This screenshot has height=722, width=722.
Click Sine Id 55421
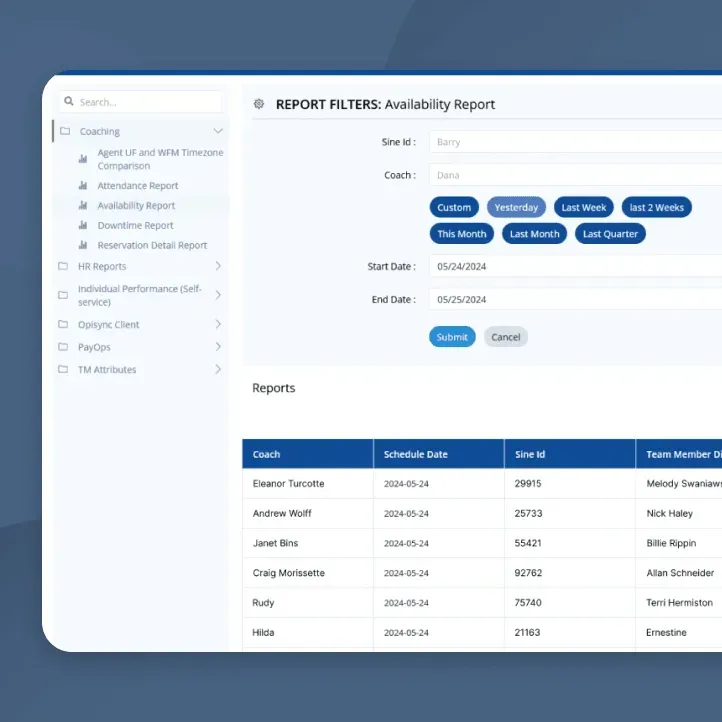528,543
